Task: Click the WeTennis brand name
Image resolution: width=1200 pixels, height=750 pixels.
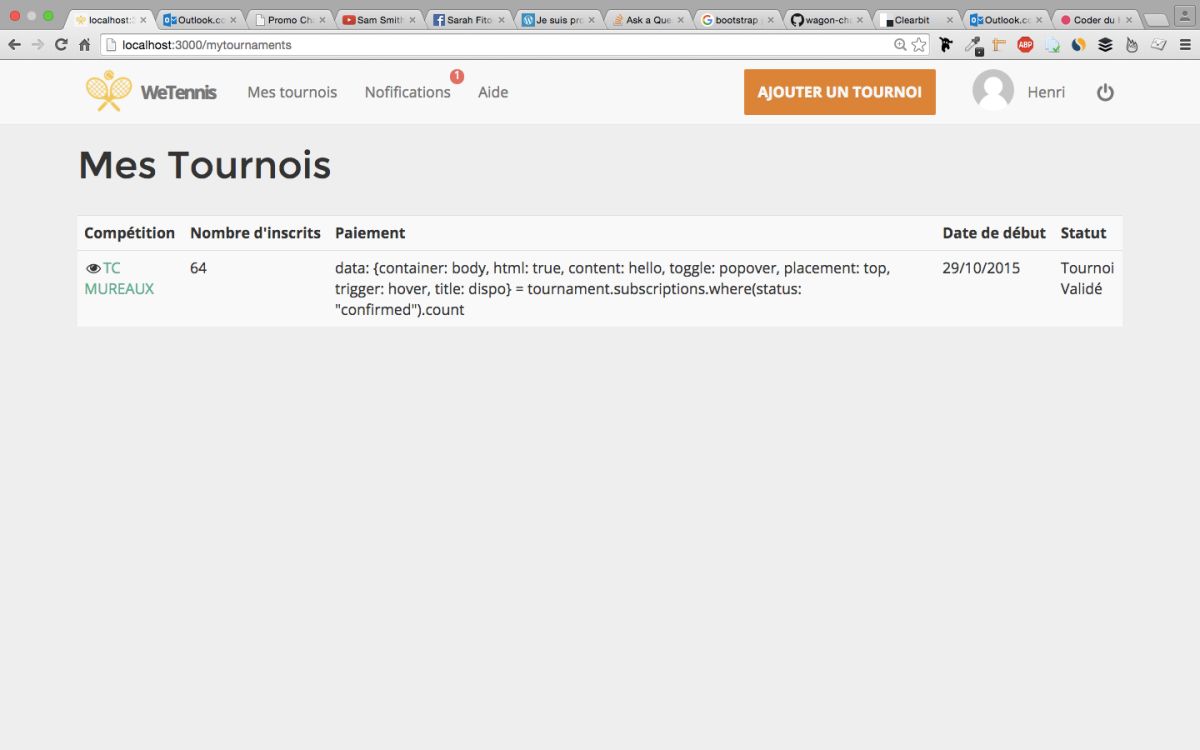Action: [178, 92]
